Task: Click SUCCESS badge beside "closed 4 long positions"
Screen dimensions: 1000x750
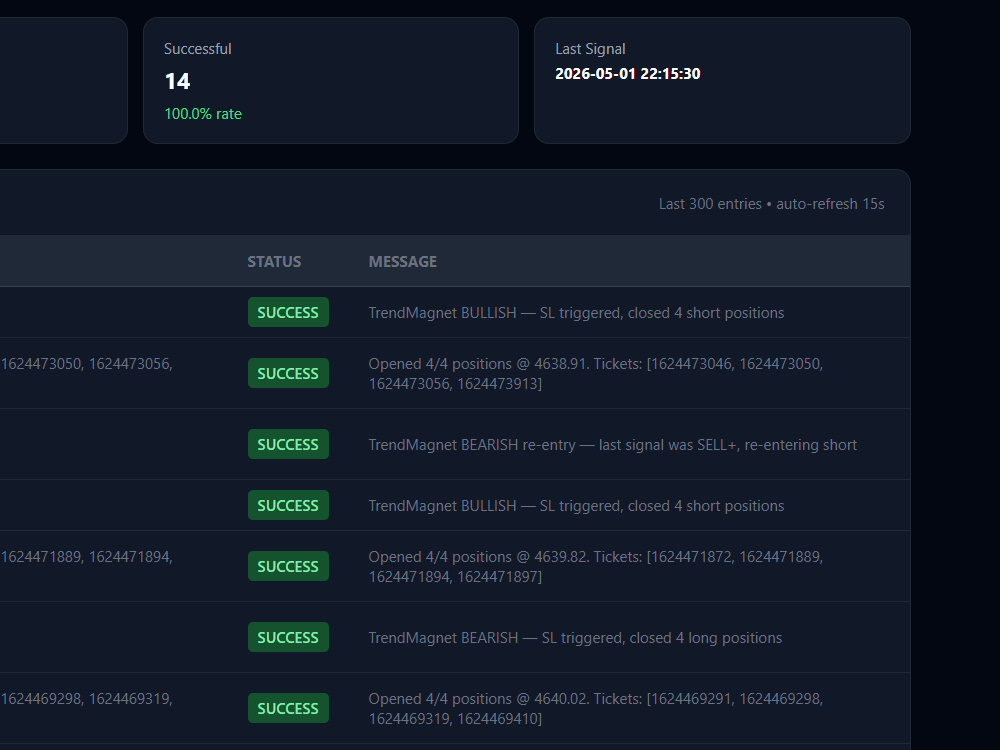Action: (x=288, y=636)
